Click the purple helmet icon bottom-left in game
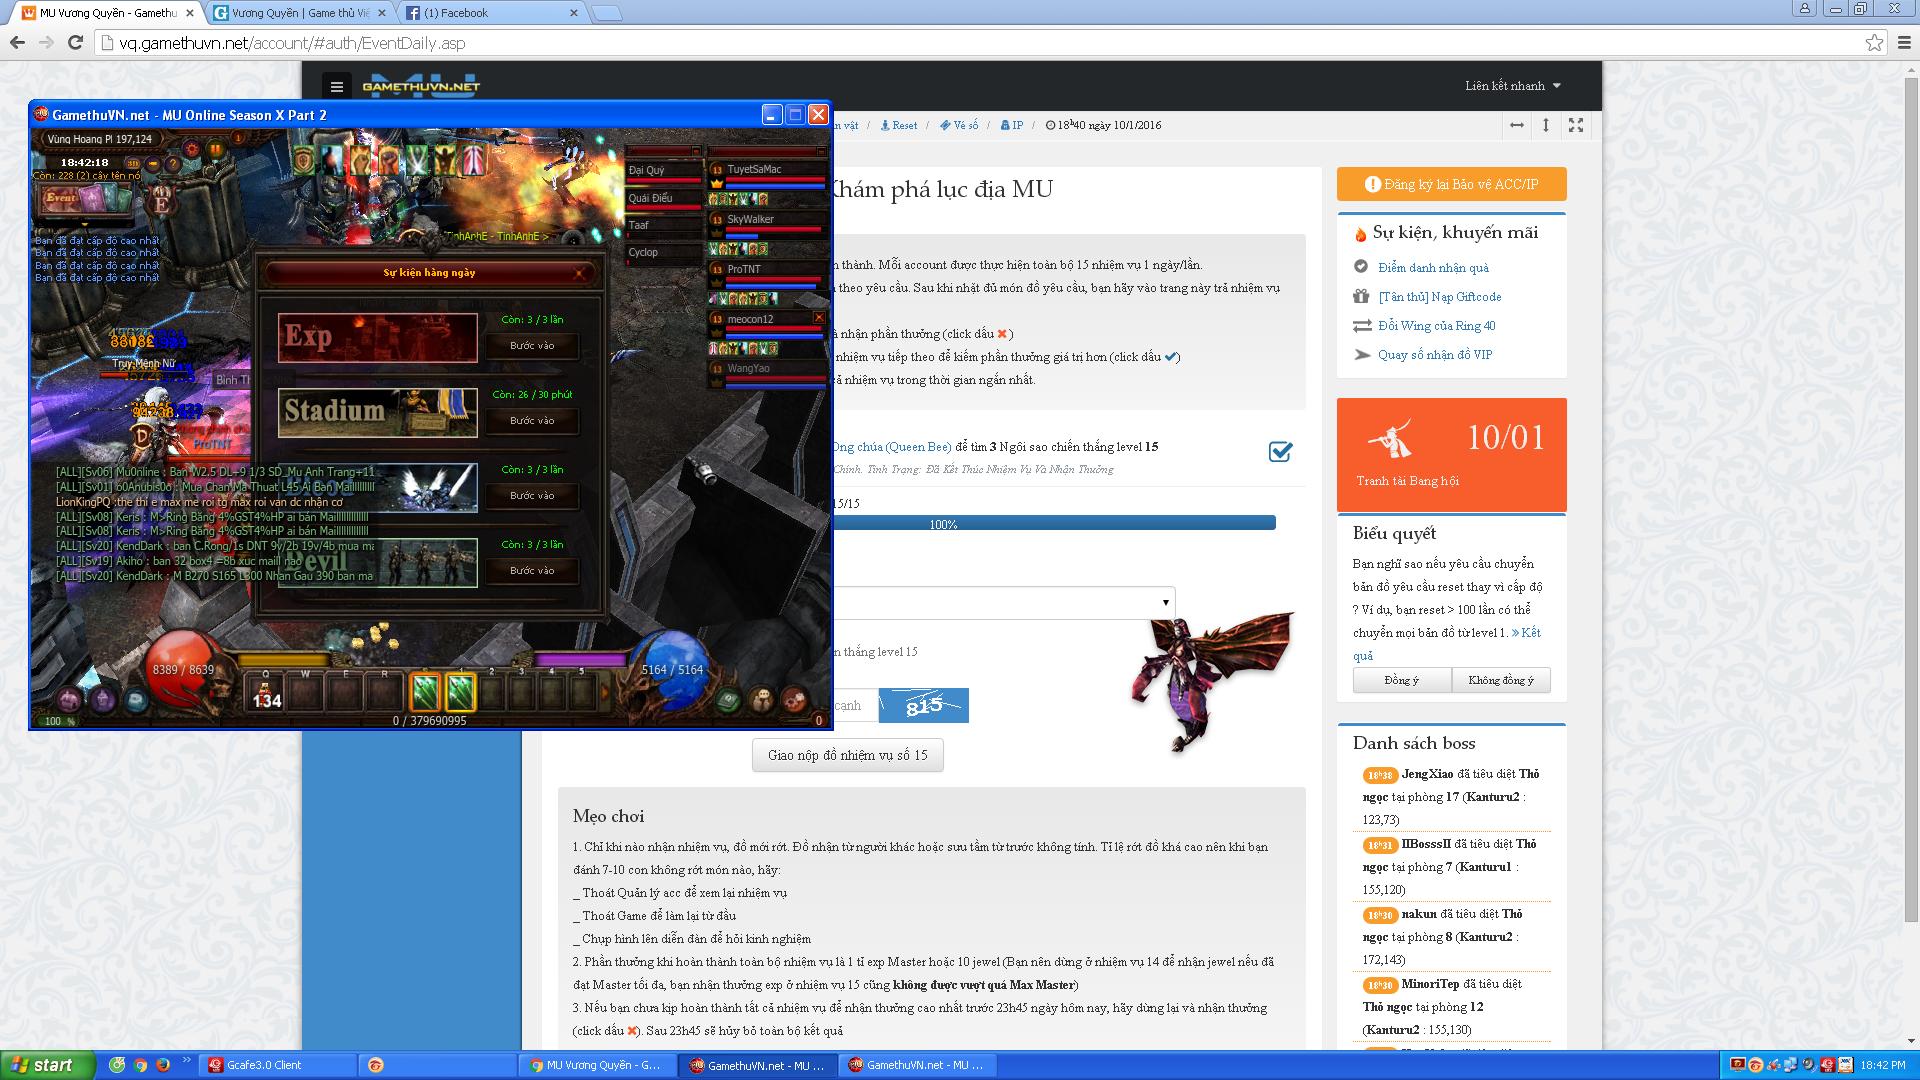The height and width of the screenshot is (1080, 1920). [x=104, y=700]
